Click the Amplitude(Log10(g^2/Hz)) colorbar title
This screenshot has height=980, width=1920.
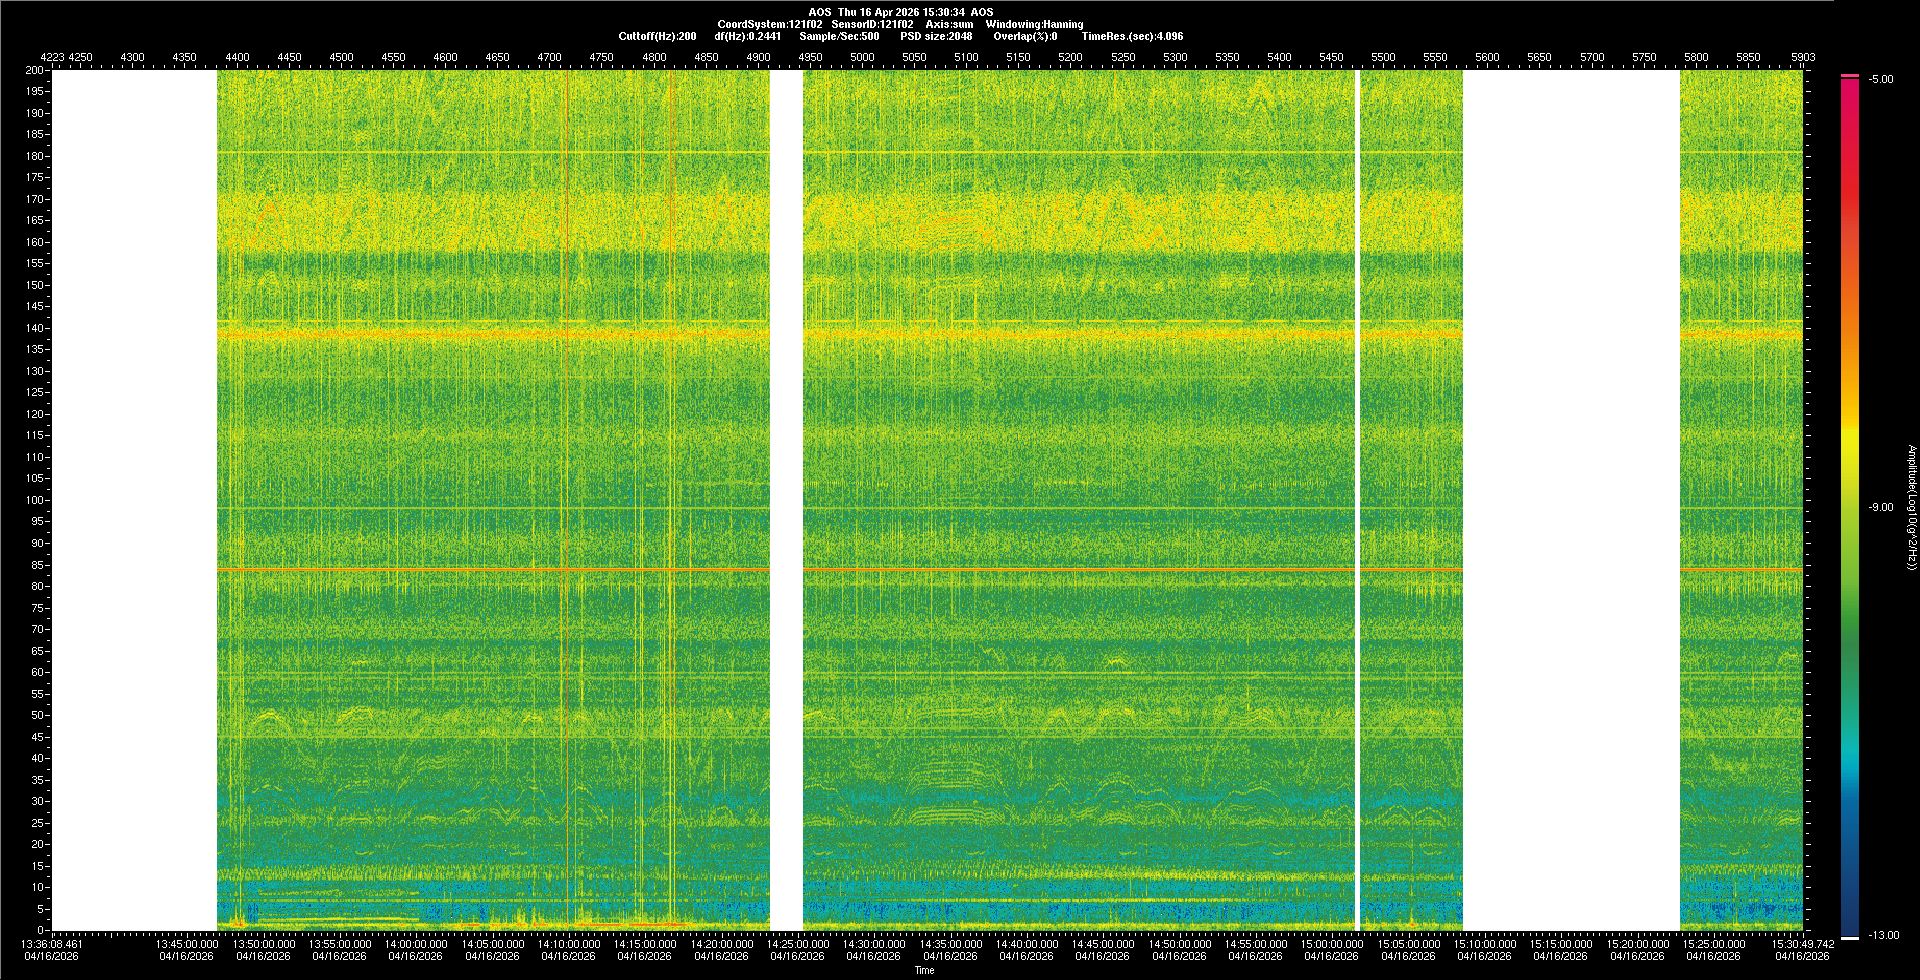1911,508
